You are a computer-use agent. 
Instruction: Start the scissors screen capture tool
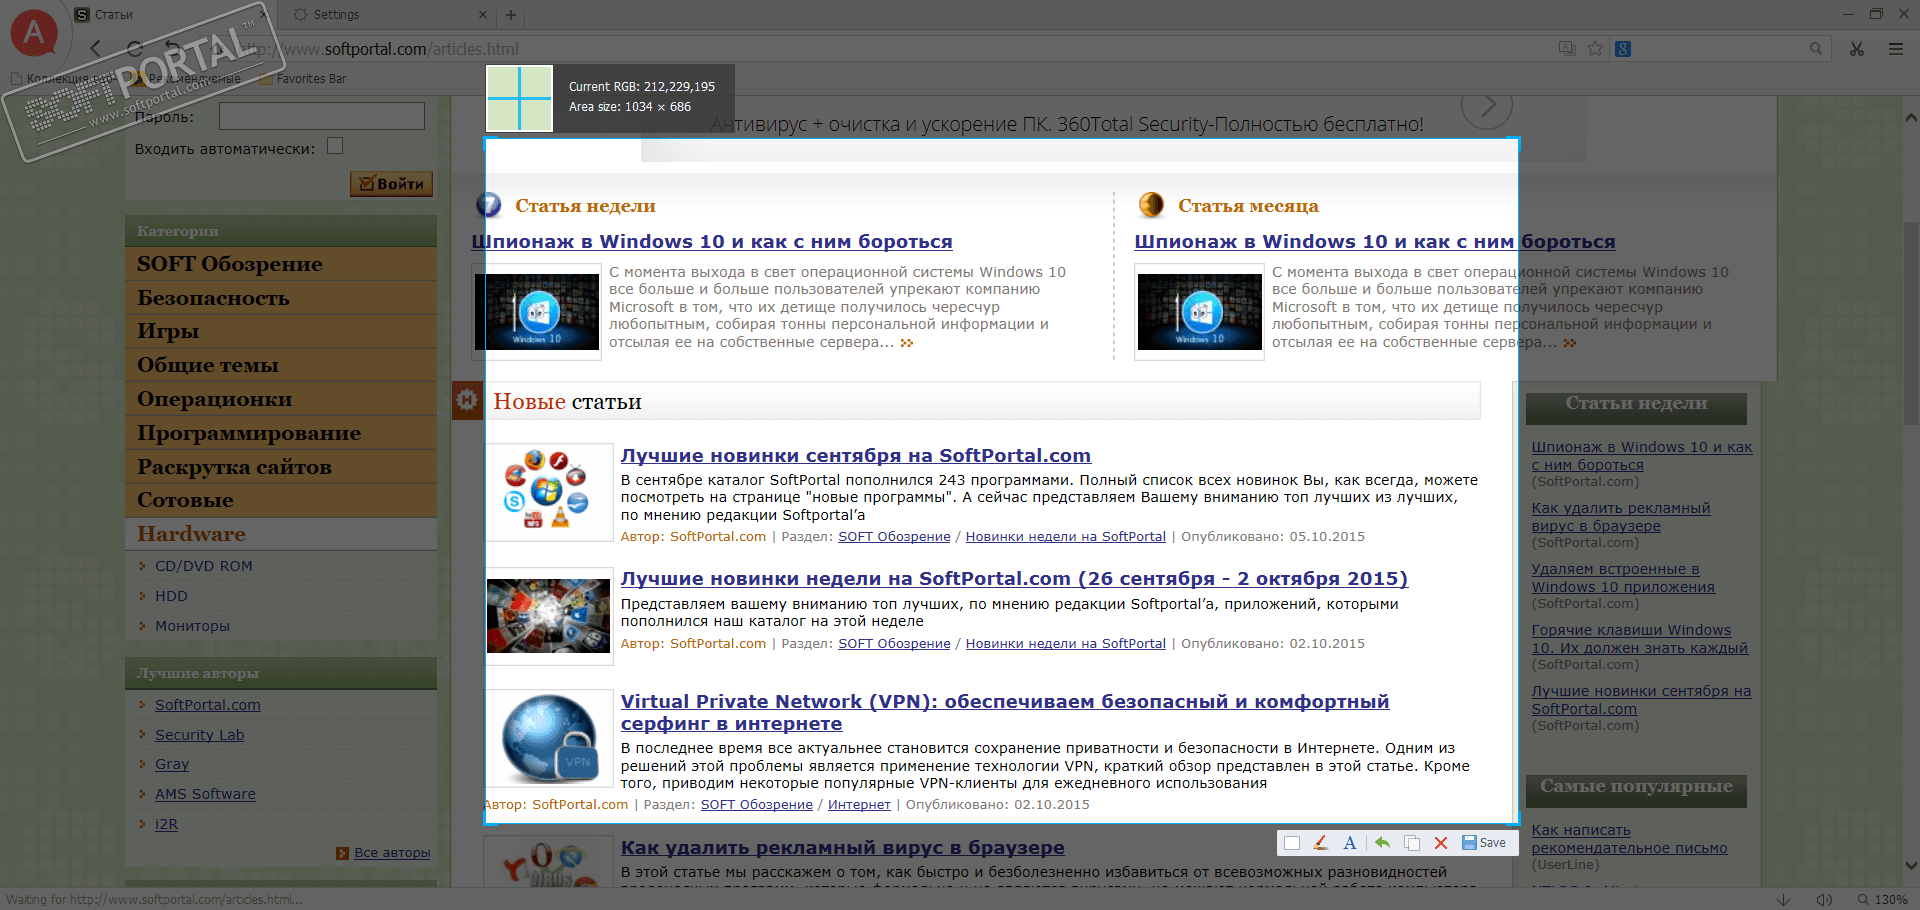click(x=1857, y=49)
